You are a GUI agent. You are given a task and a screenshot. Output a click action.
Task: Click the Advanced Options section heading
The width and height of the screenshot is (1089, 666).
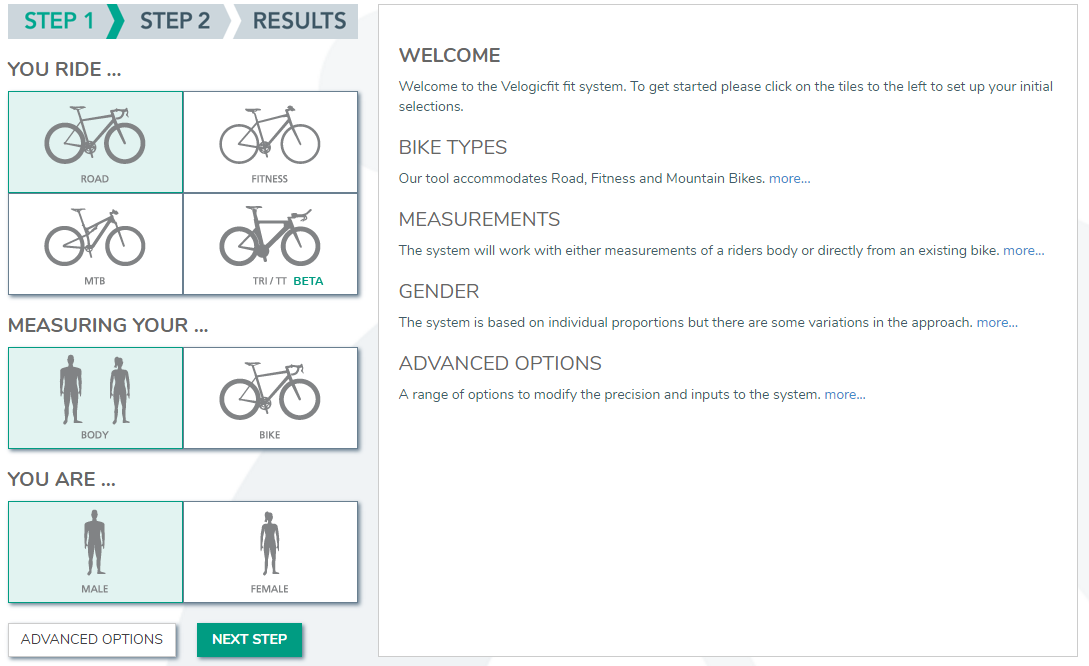500,363
